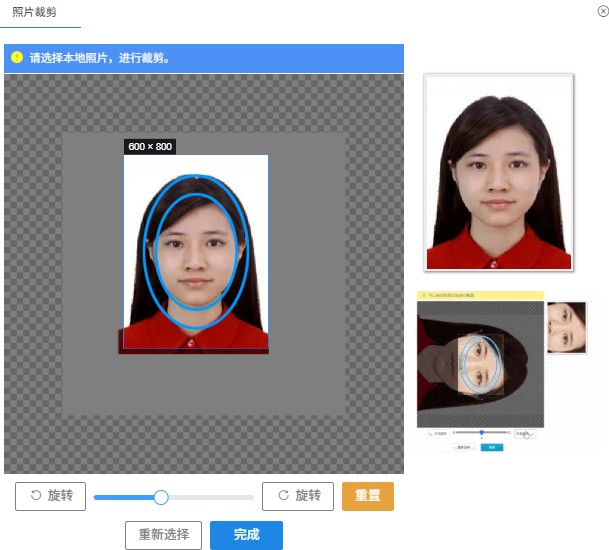
Task: Click 重新选择 to choose another photo
Action: tap(164, 535)
